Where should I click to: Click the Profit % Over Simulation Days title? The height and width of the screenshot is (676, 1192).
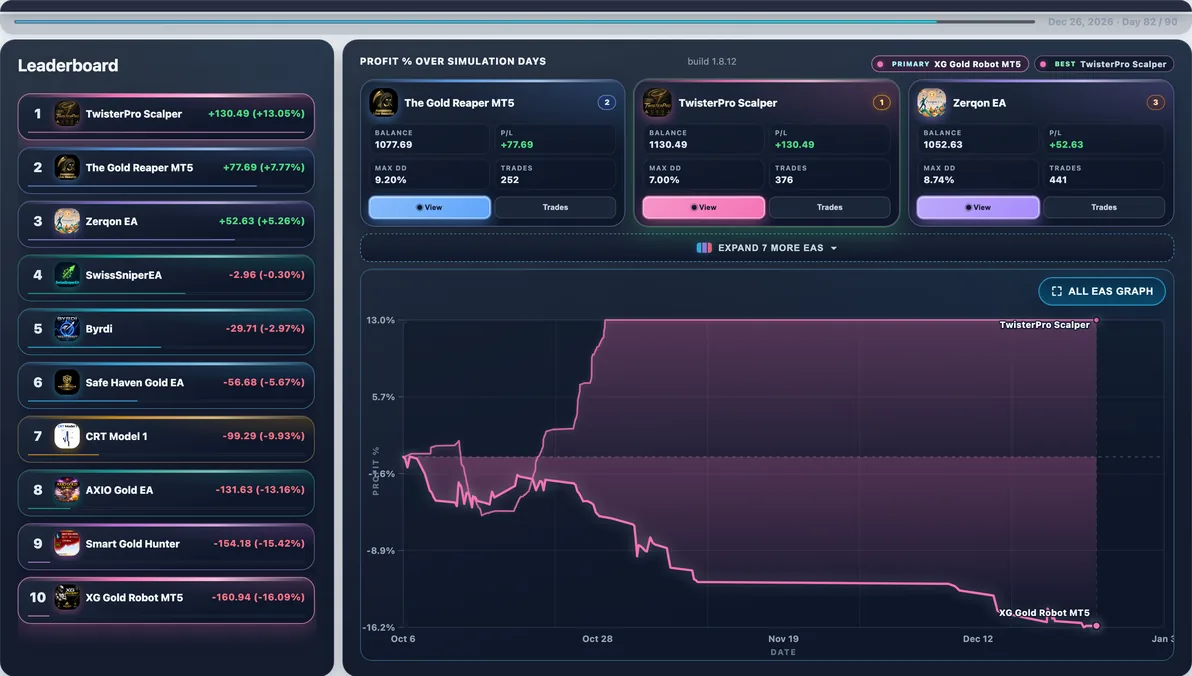pyautogui.click(x=453, y=62)
